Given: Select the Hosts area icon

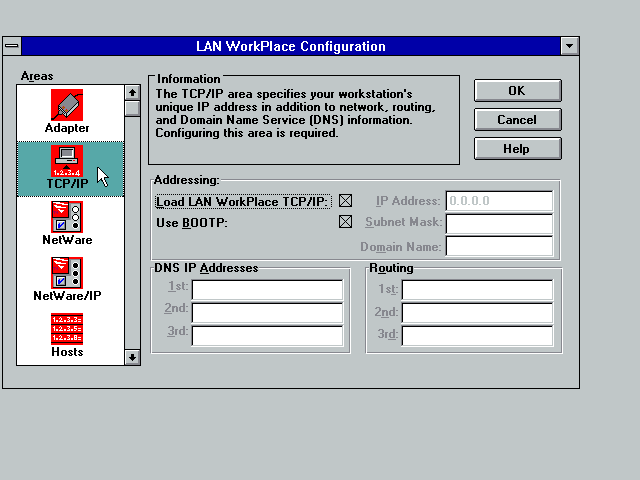Looking at the screenshot, I should (67, 329).
